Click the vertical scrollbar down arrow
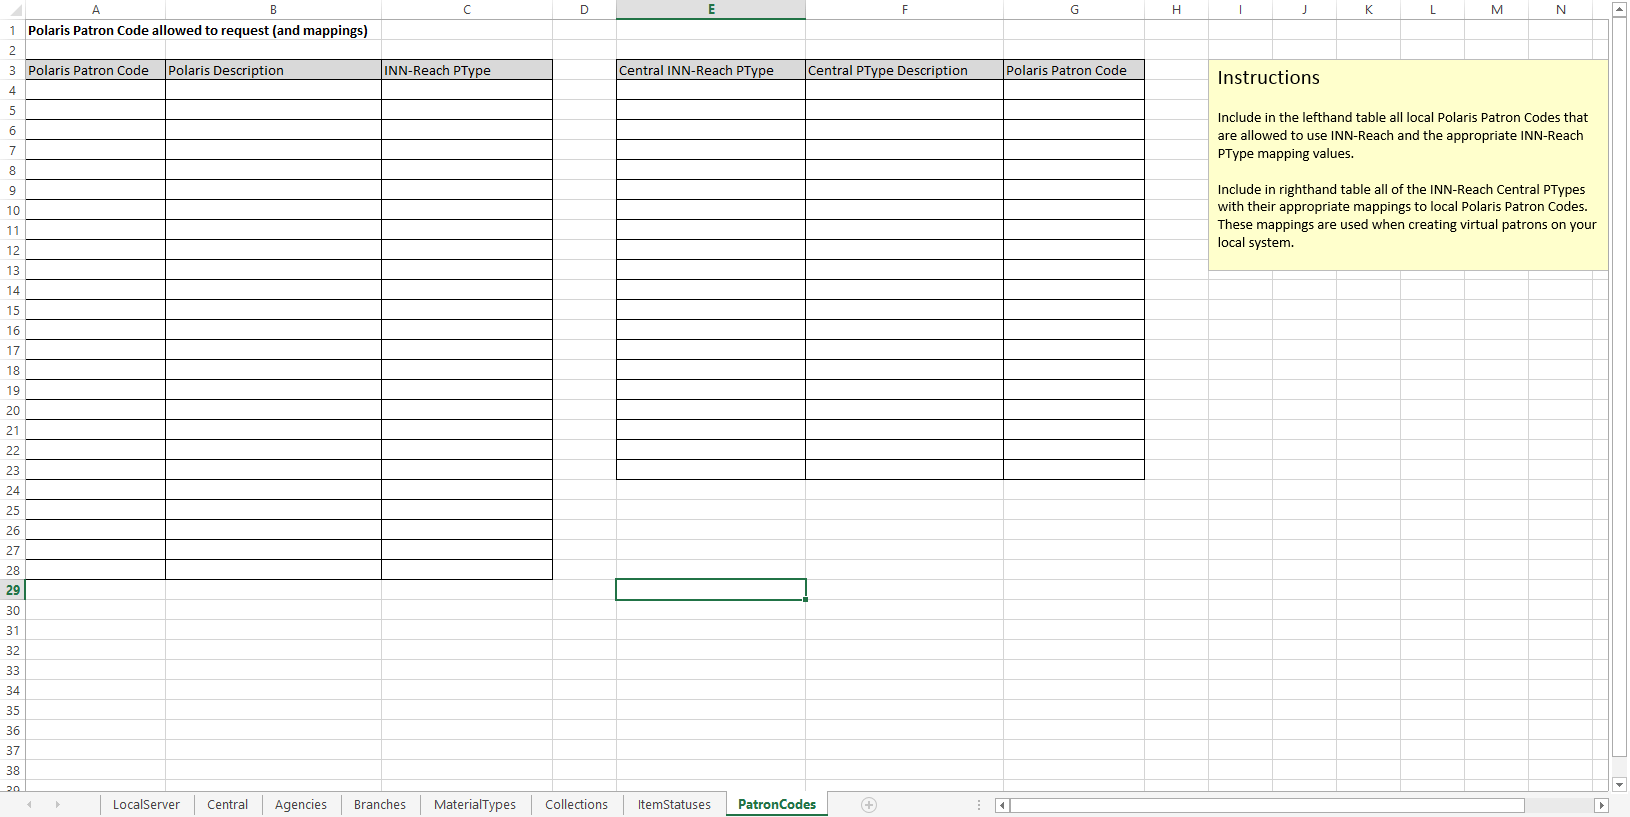 pos(1620,785)
